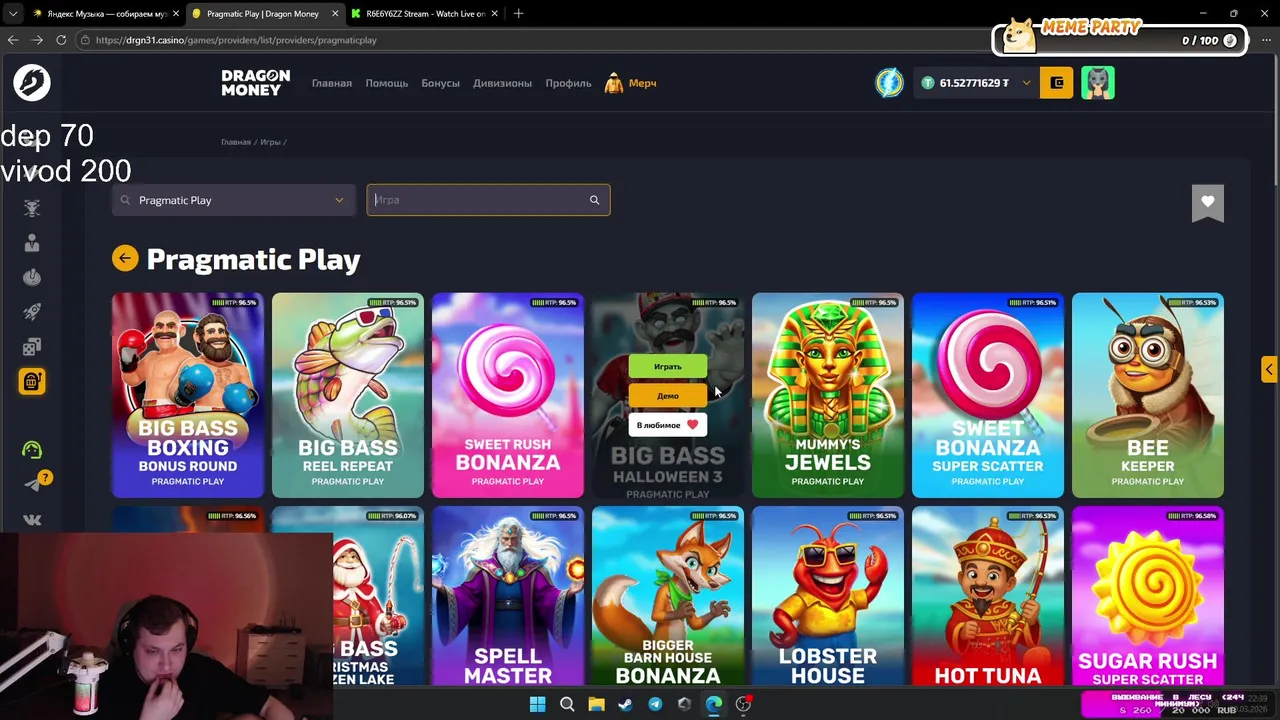Open the VK social link icon
The width and height of the screenshot is (1280, 720).
tap(32, 520)
